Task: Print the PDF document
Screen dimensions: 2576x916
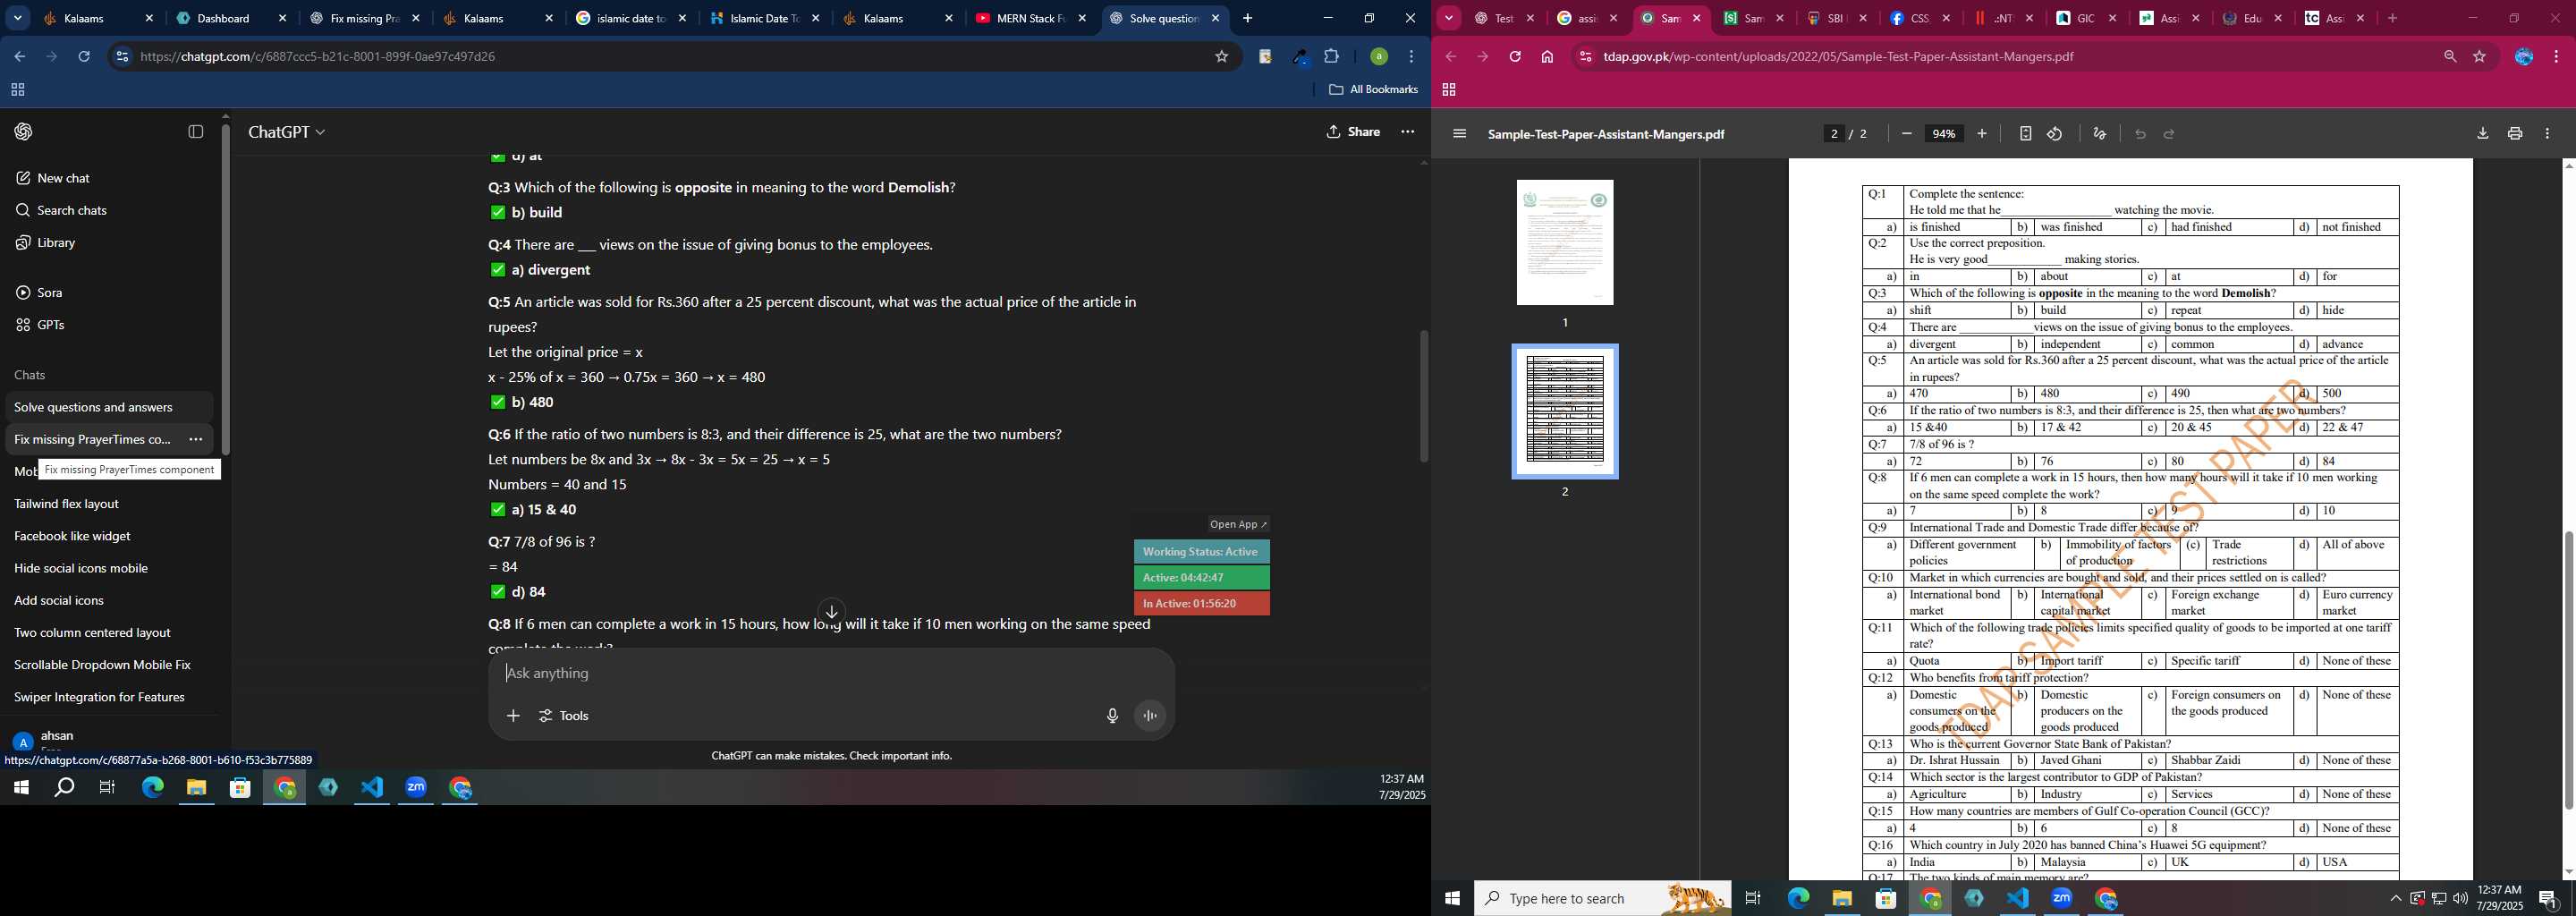Action: click(x=2515, y=134)
